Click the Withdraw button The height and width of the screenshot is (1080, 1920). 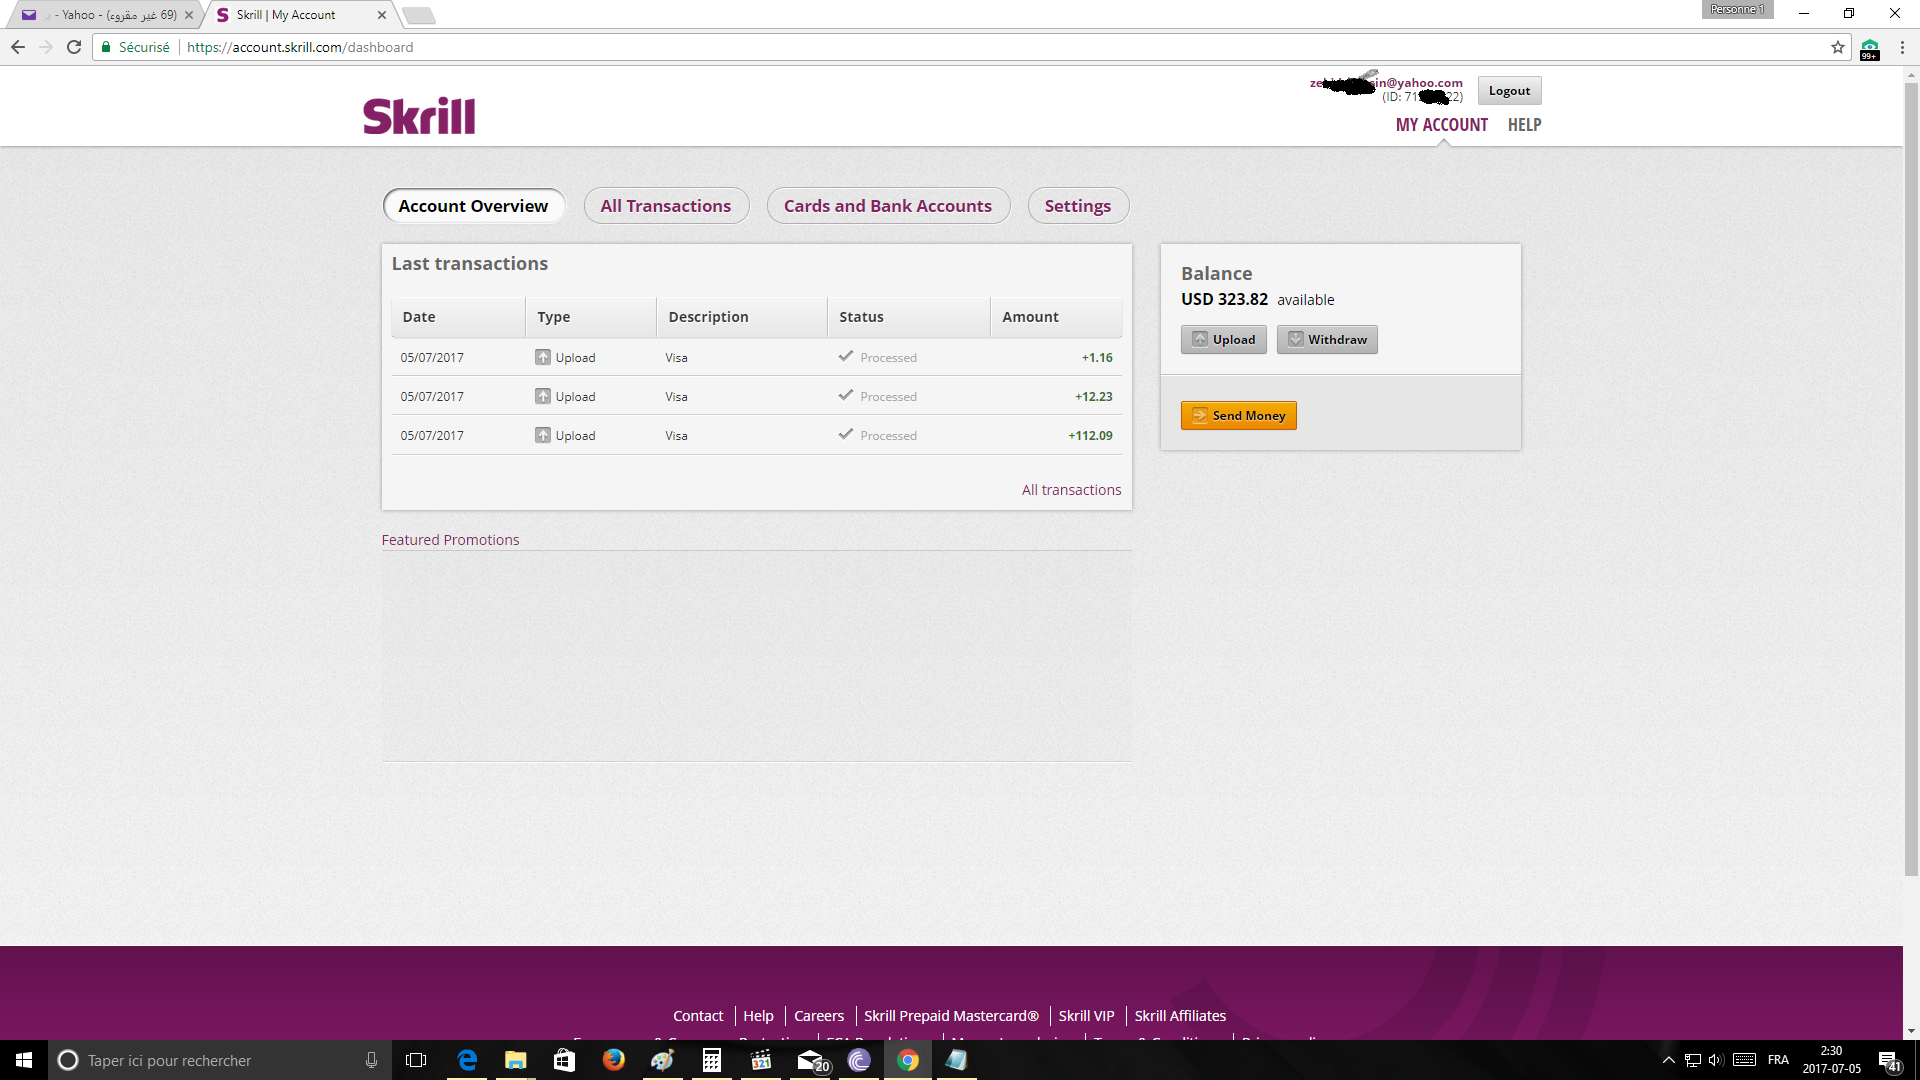coord(1327,340)
